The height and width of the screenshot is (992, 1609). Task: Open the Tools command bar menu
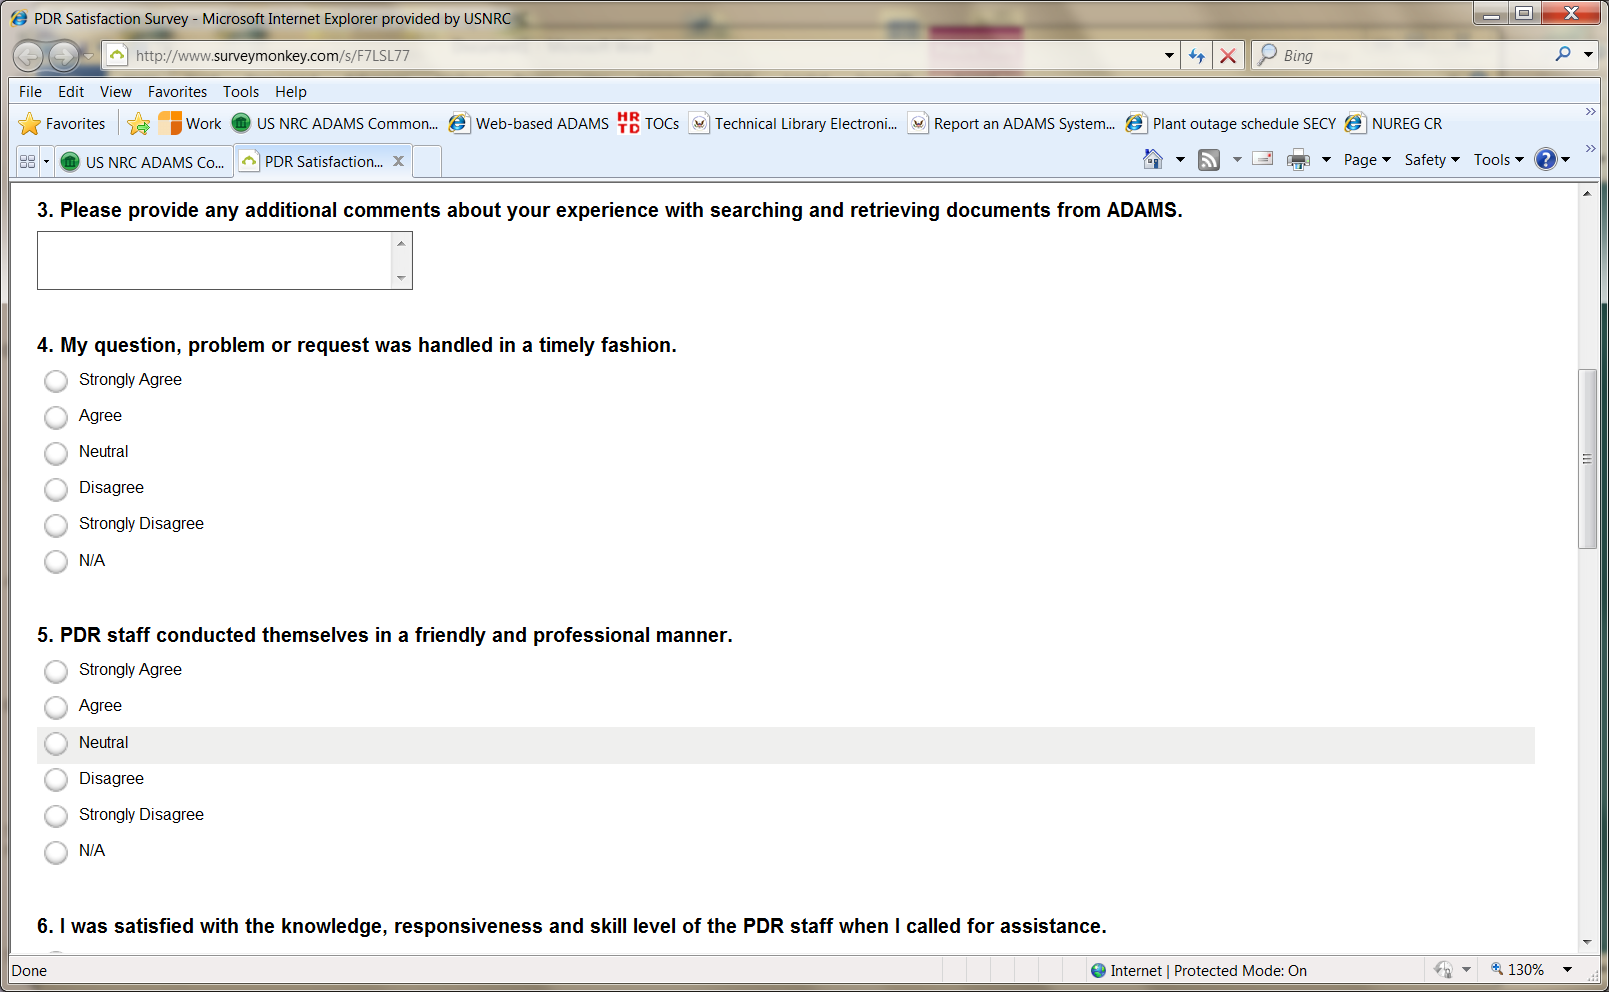[1498, 160]
